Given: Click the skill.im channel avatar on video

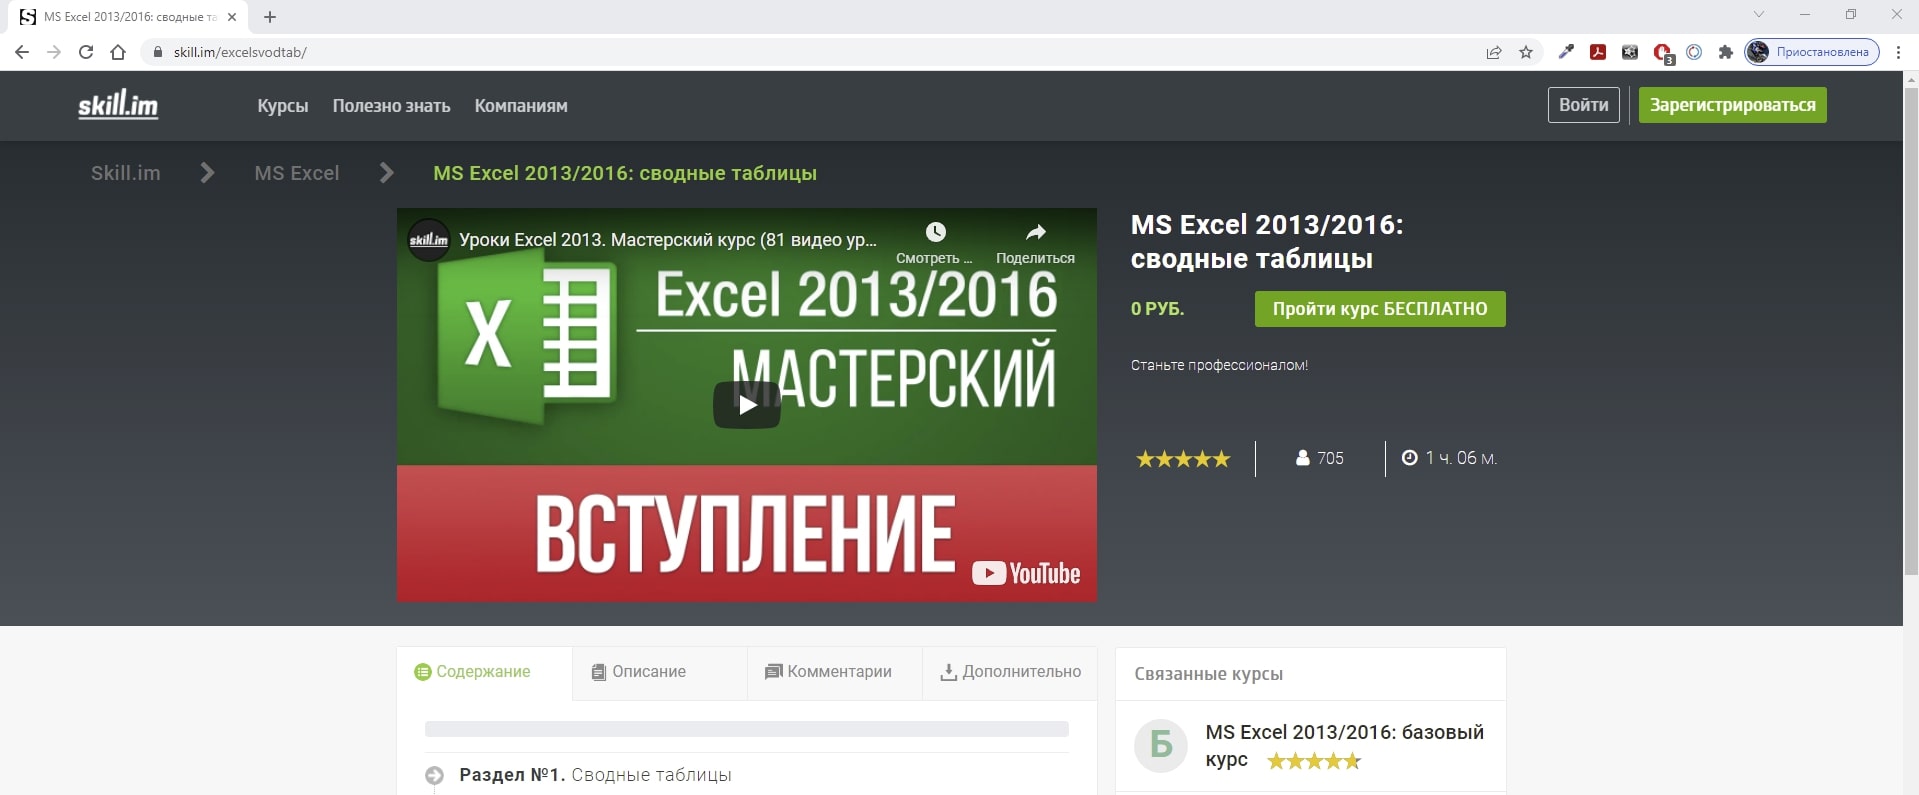Looking at the screenshot, I should pyautogui.click(x=429, y=240).
